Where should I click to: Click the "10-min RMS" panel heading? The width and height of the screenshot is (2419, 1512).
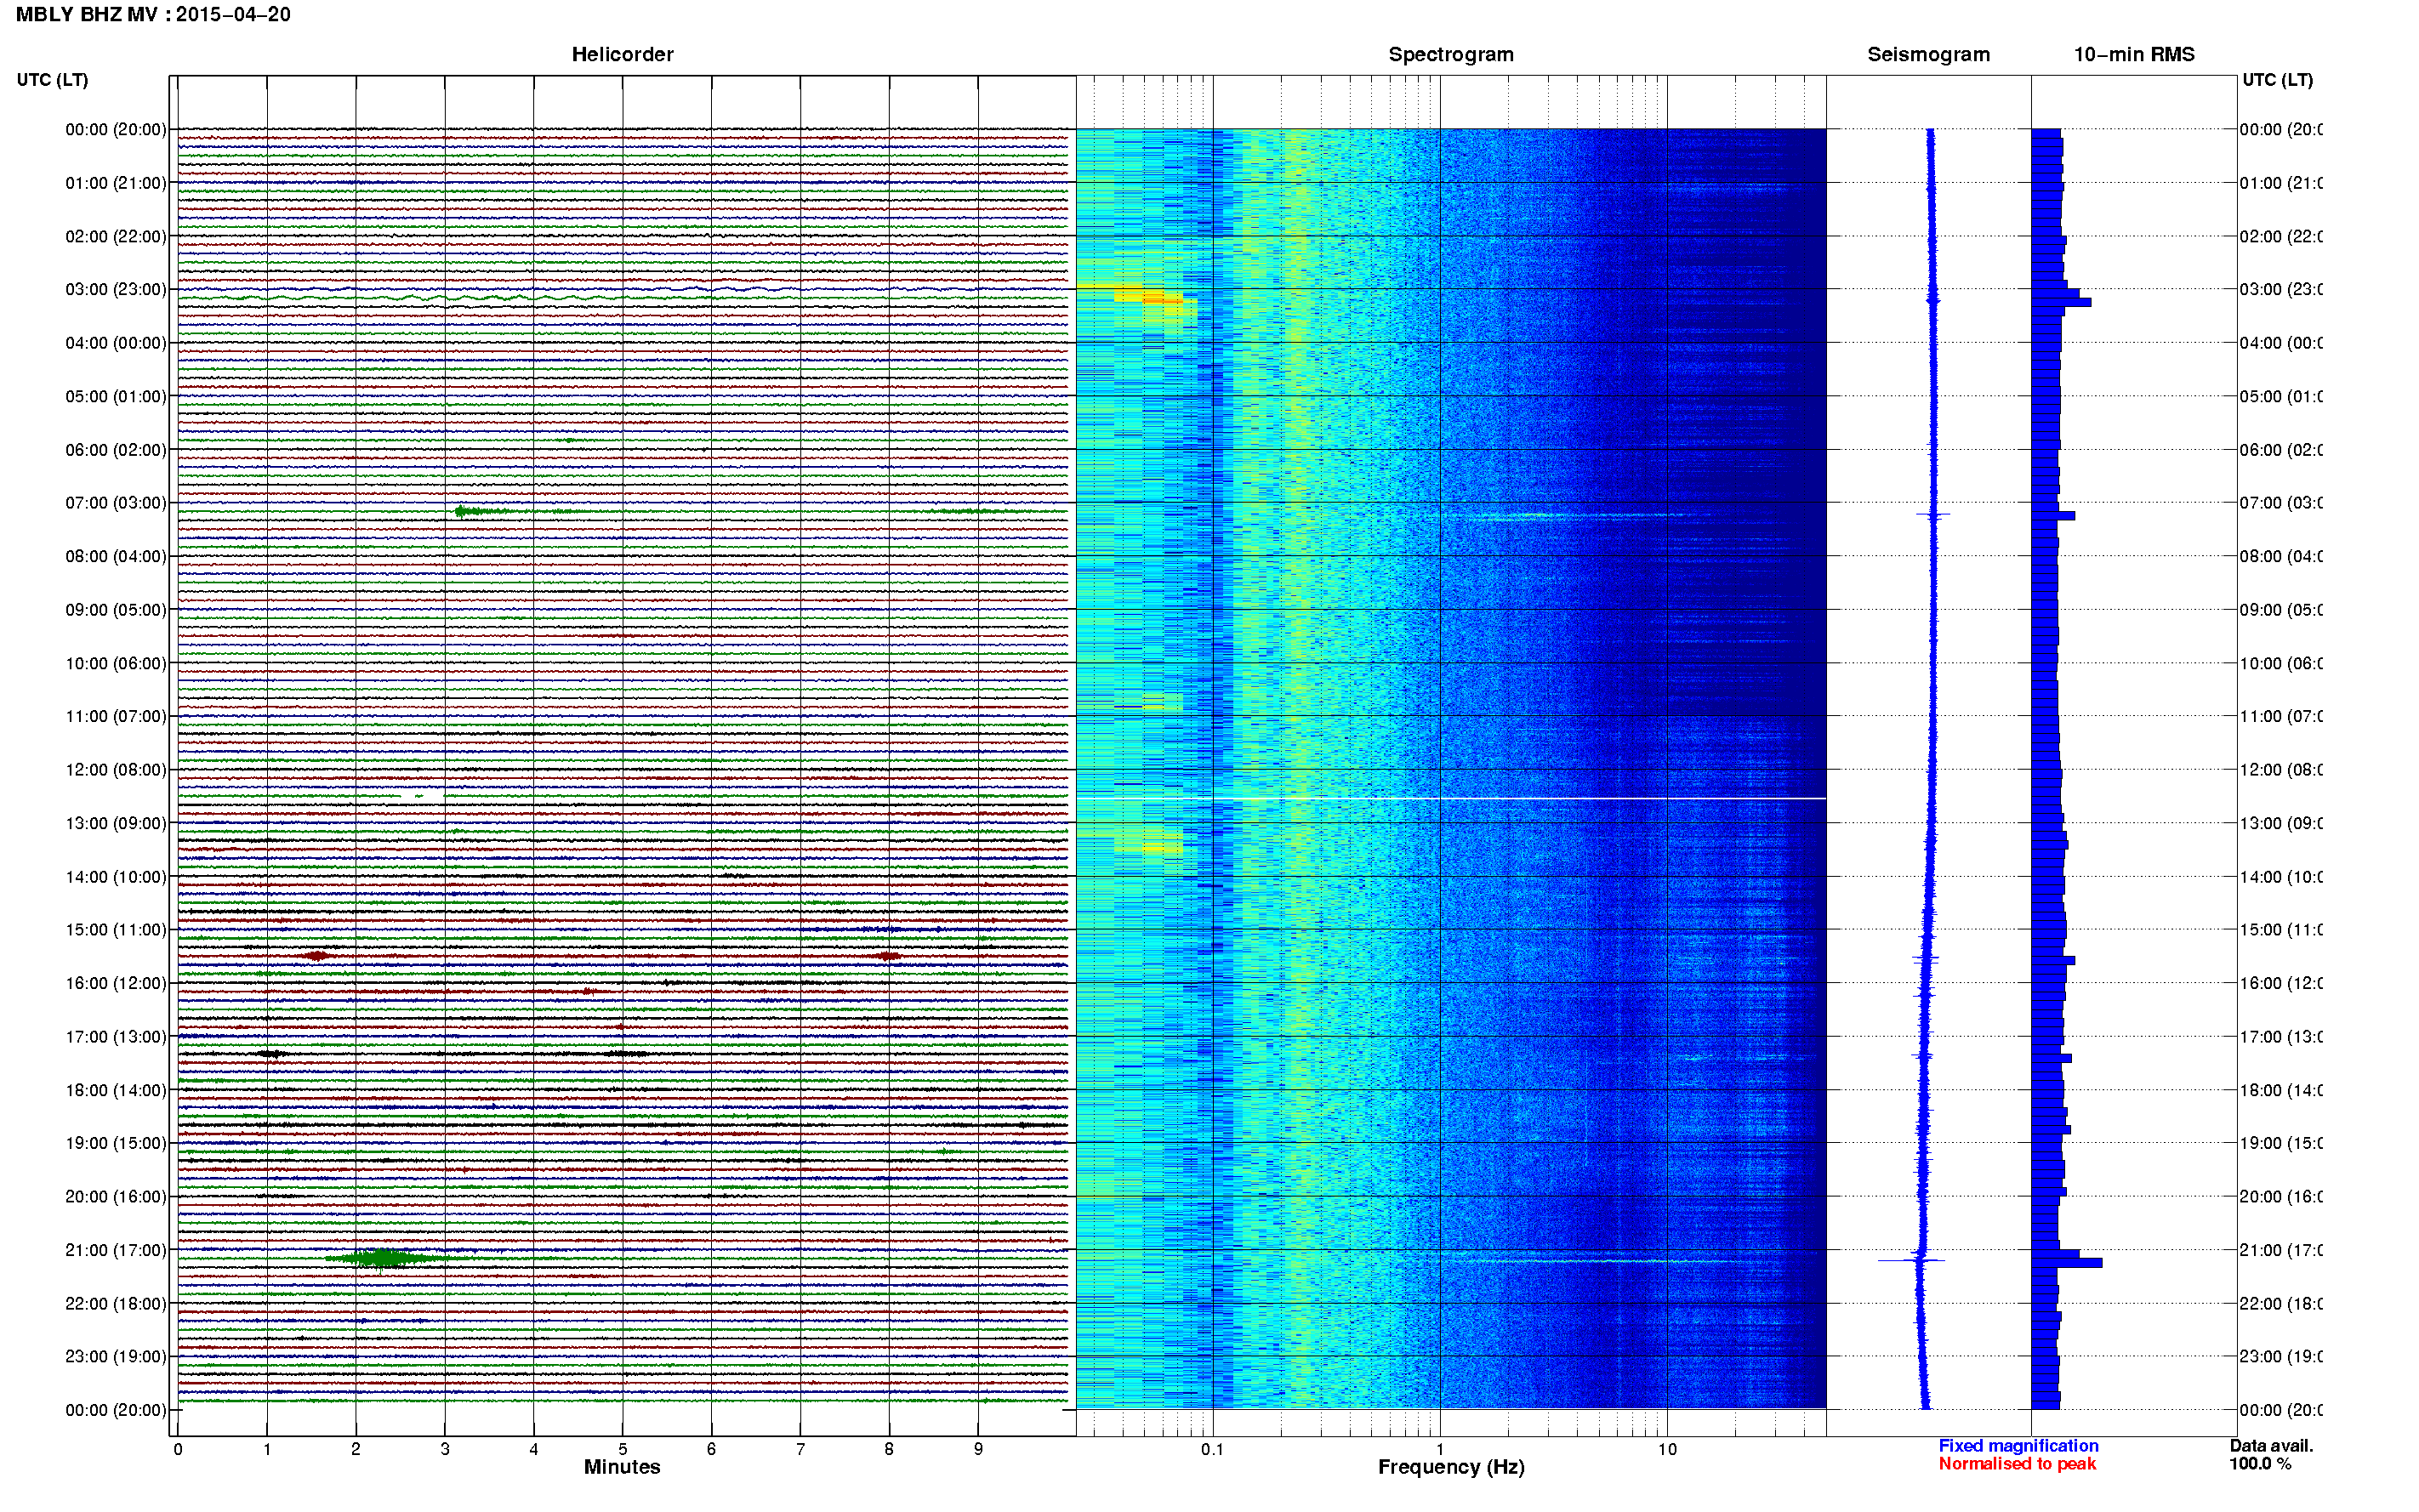[x=2133, y=55]
